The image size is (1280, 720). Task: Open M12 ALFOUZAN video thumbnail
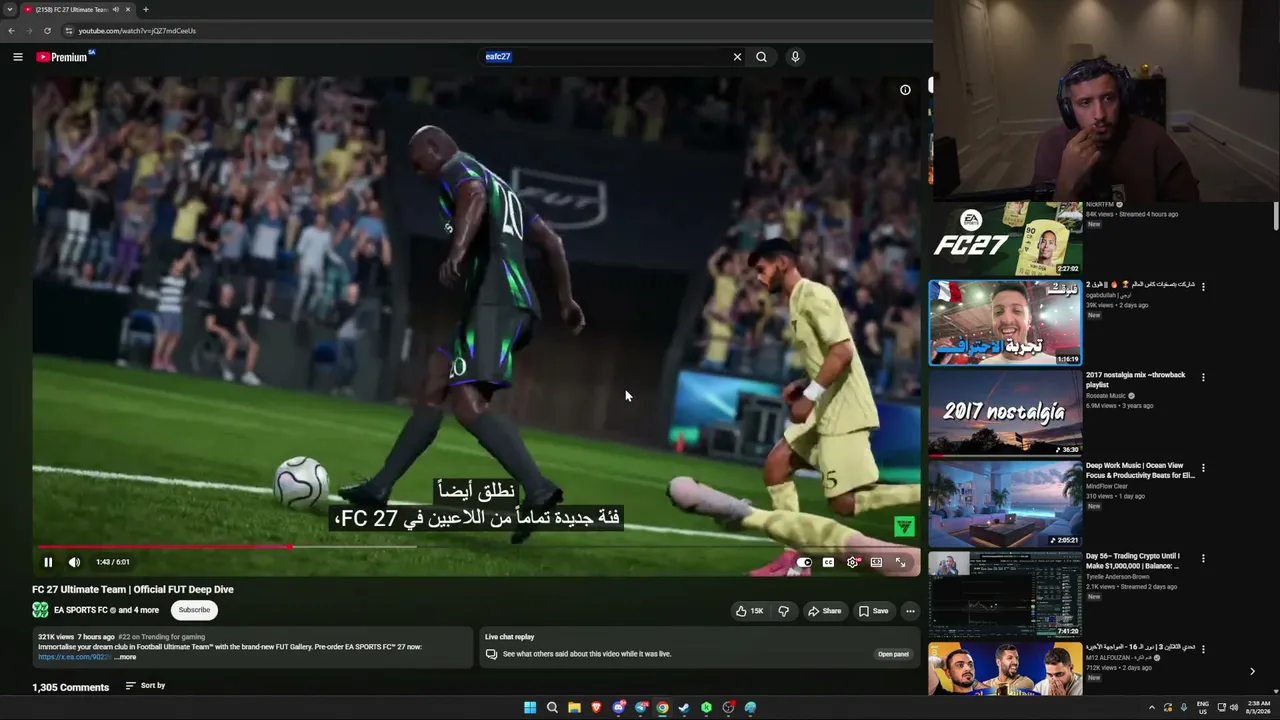[1005, 669]
